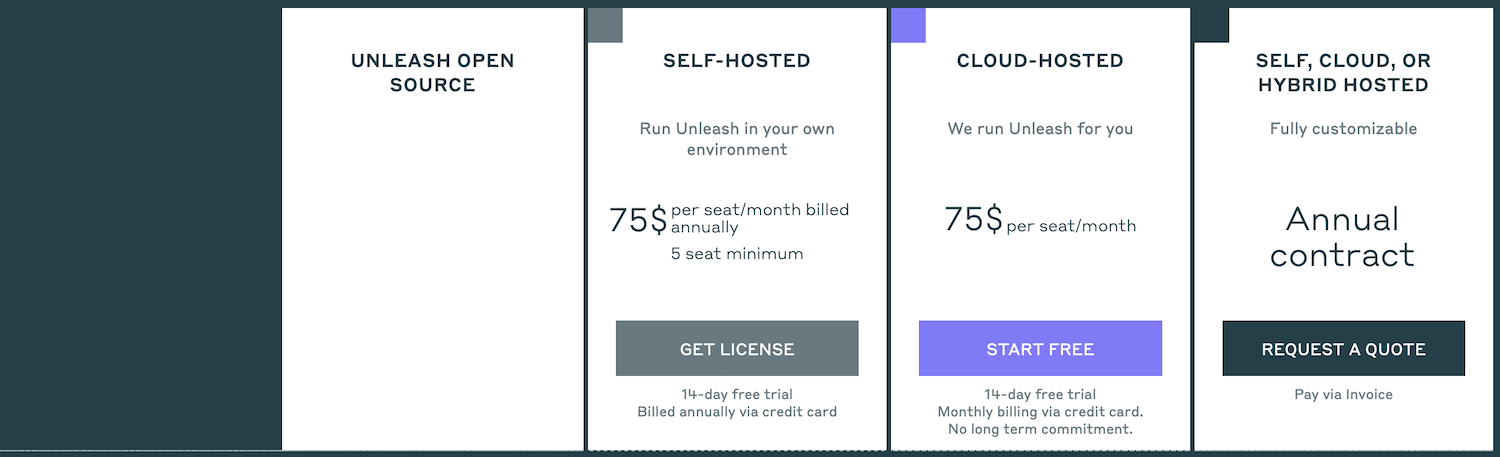Screen dimensions: 1500x457
Task: Click the '5 seat minimum' note
Action: click(737, 254)
